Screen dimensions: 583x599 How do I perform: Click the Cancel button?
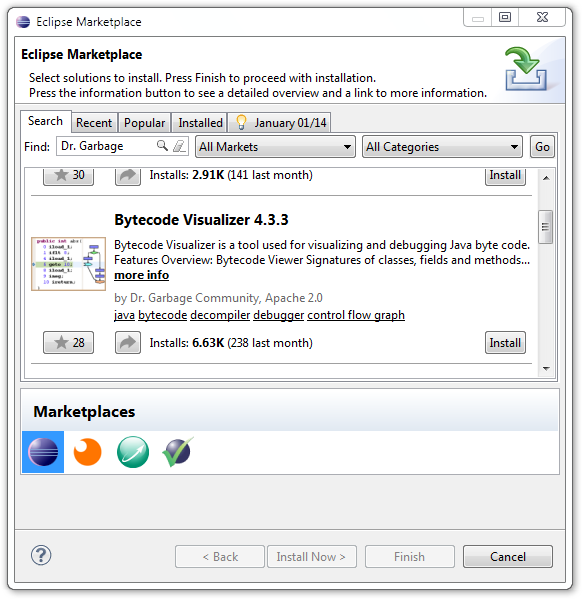pos(508,557)
